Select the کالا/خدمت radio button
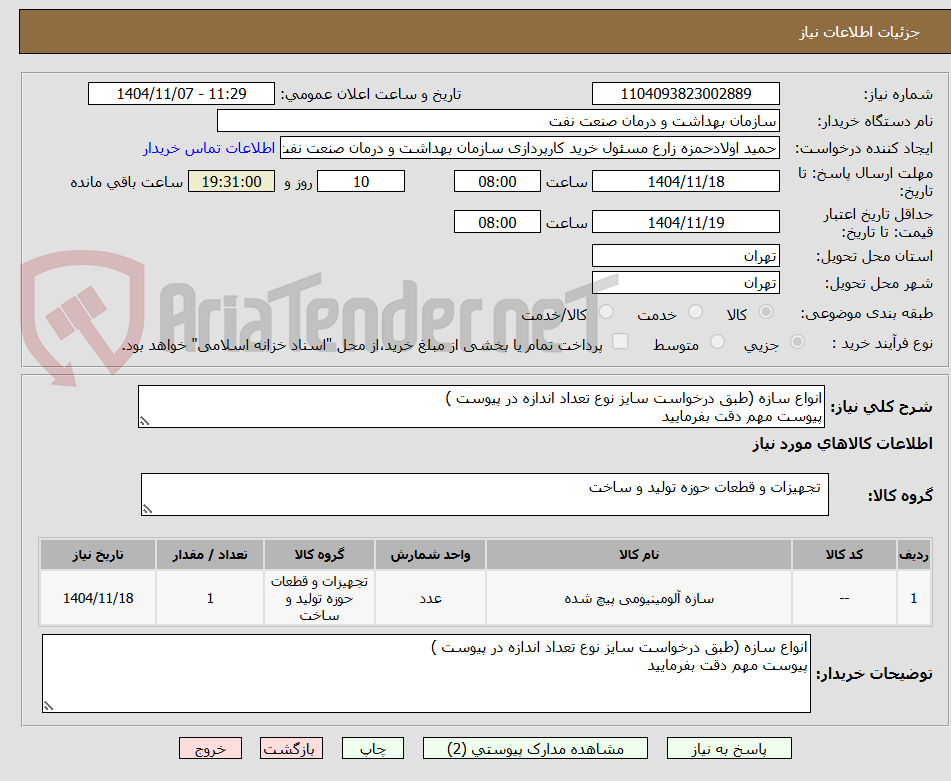Viewport: 951px width, 781px height. pos(606,312)
